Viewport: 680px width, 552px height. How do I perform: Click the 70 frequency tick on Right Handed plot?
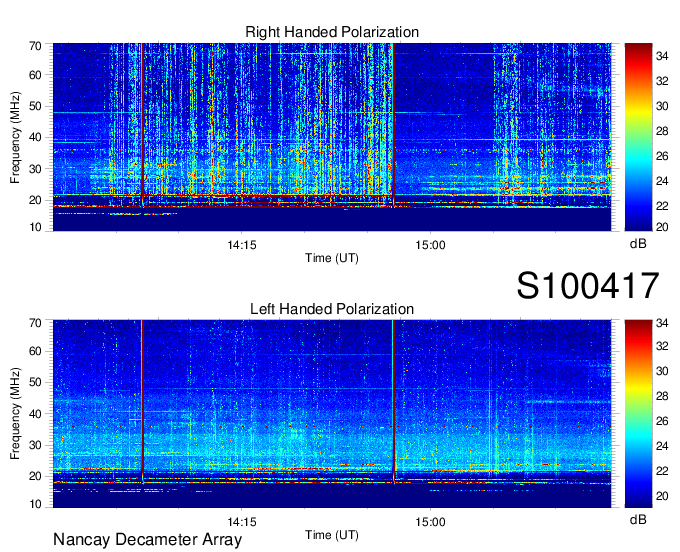coord(35,46)
